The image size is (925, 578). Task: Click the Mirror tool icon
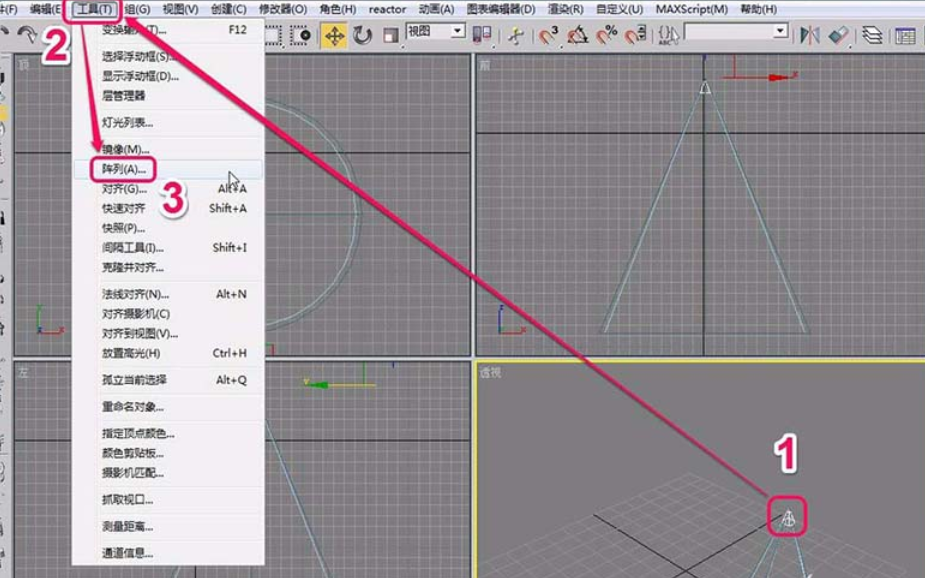coord(810,36)
